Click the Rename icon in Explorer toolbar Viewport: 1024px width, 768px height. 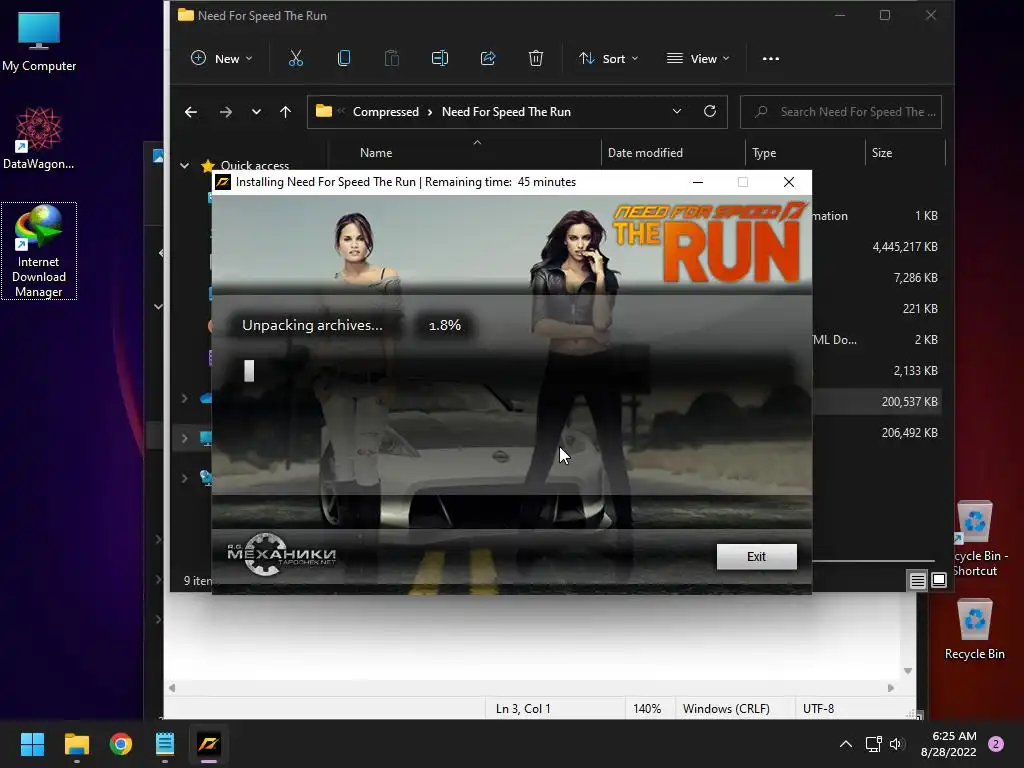(x=440, y=59)
